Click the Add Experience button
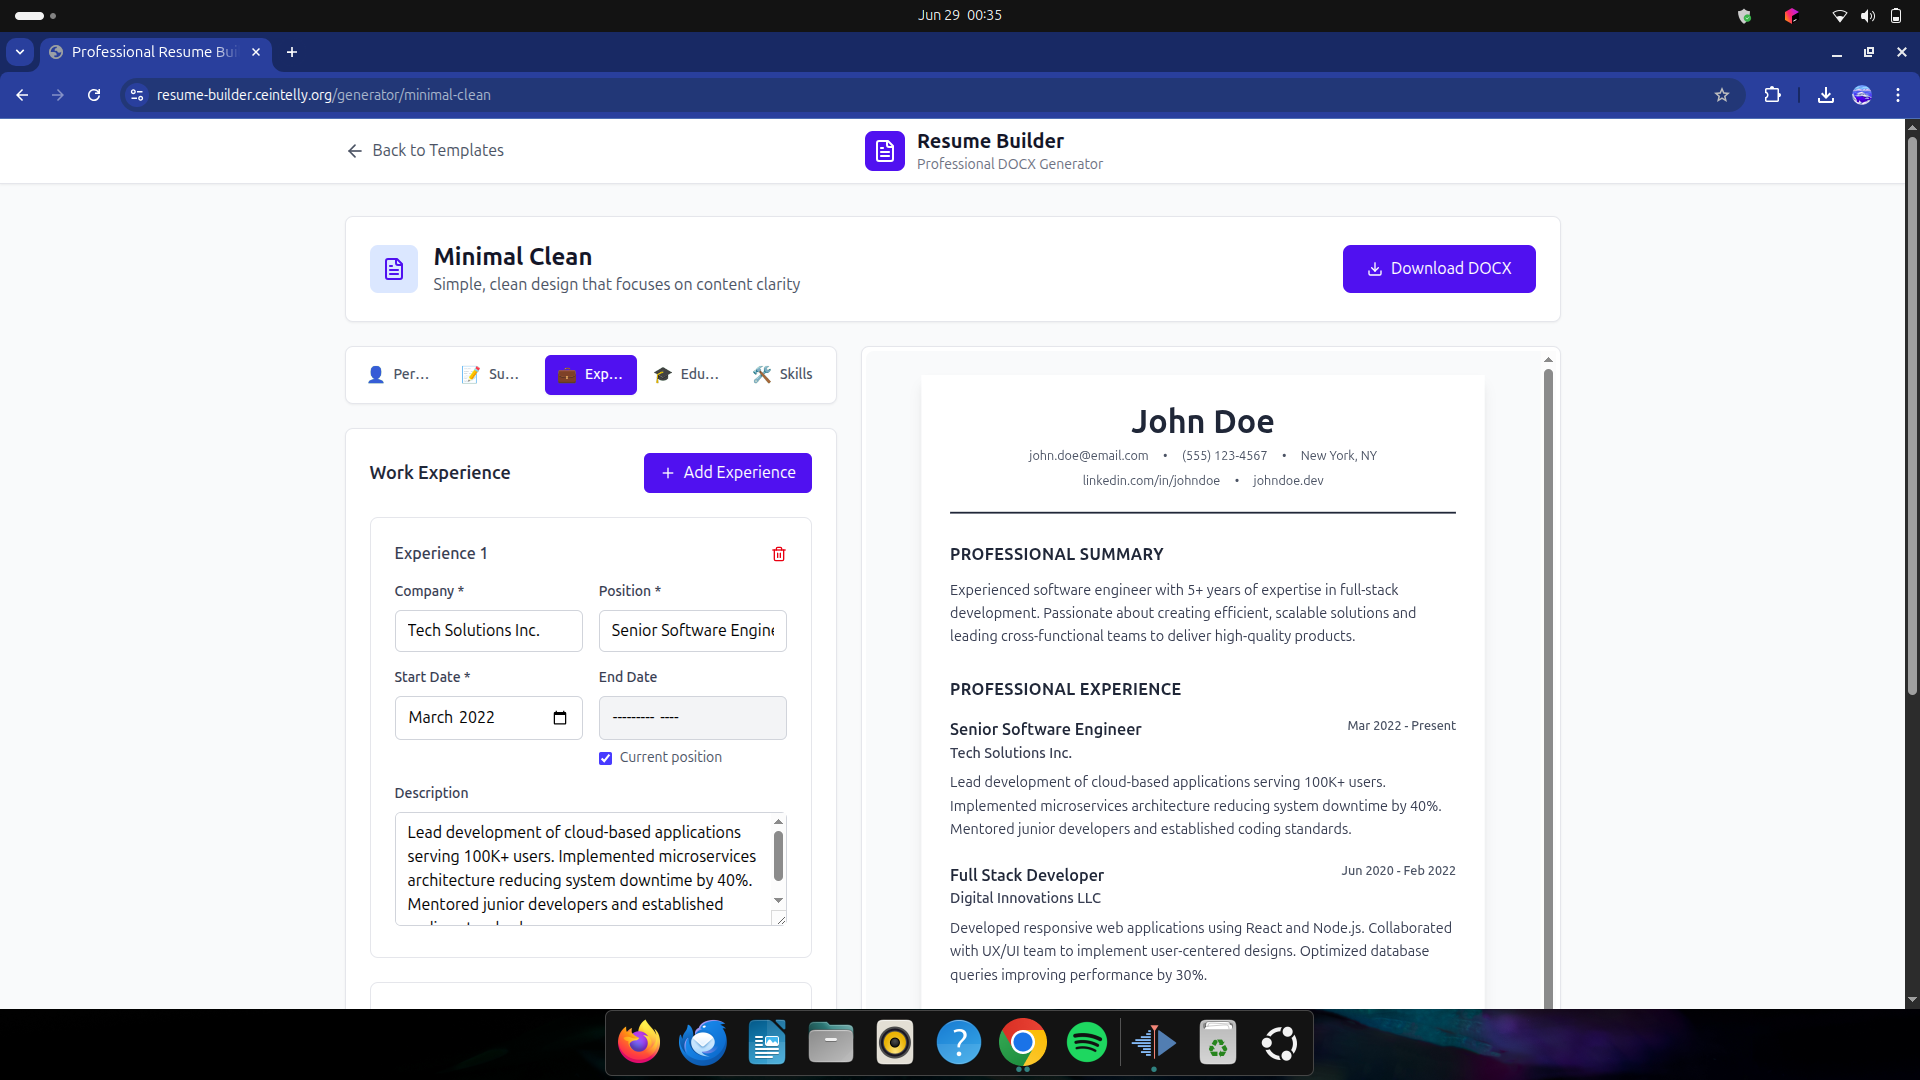This screenshot has height=1080, width=1920. 727,473
